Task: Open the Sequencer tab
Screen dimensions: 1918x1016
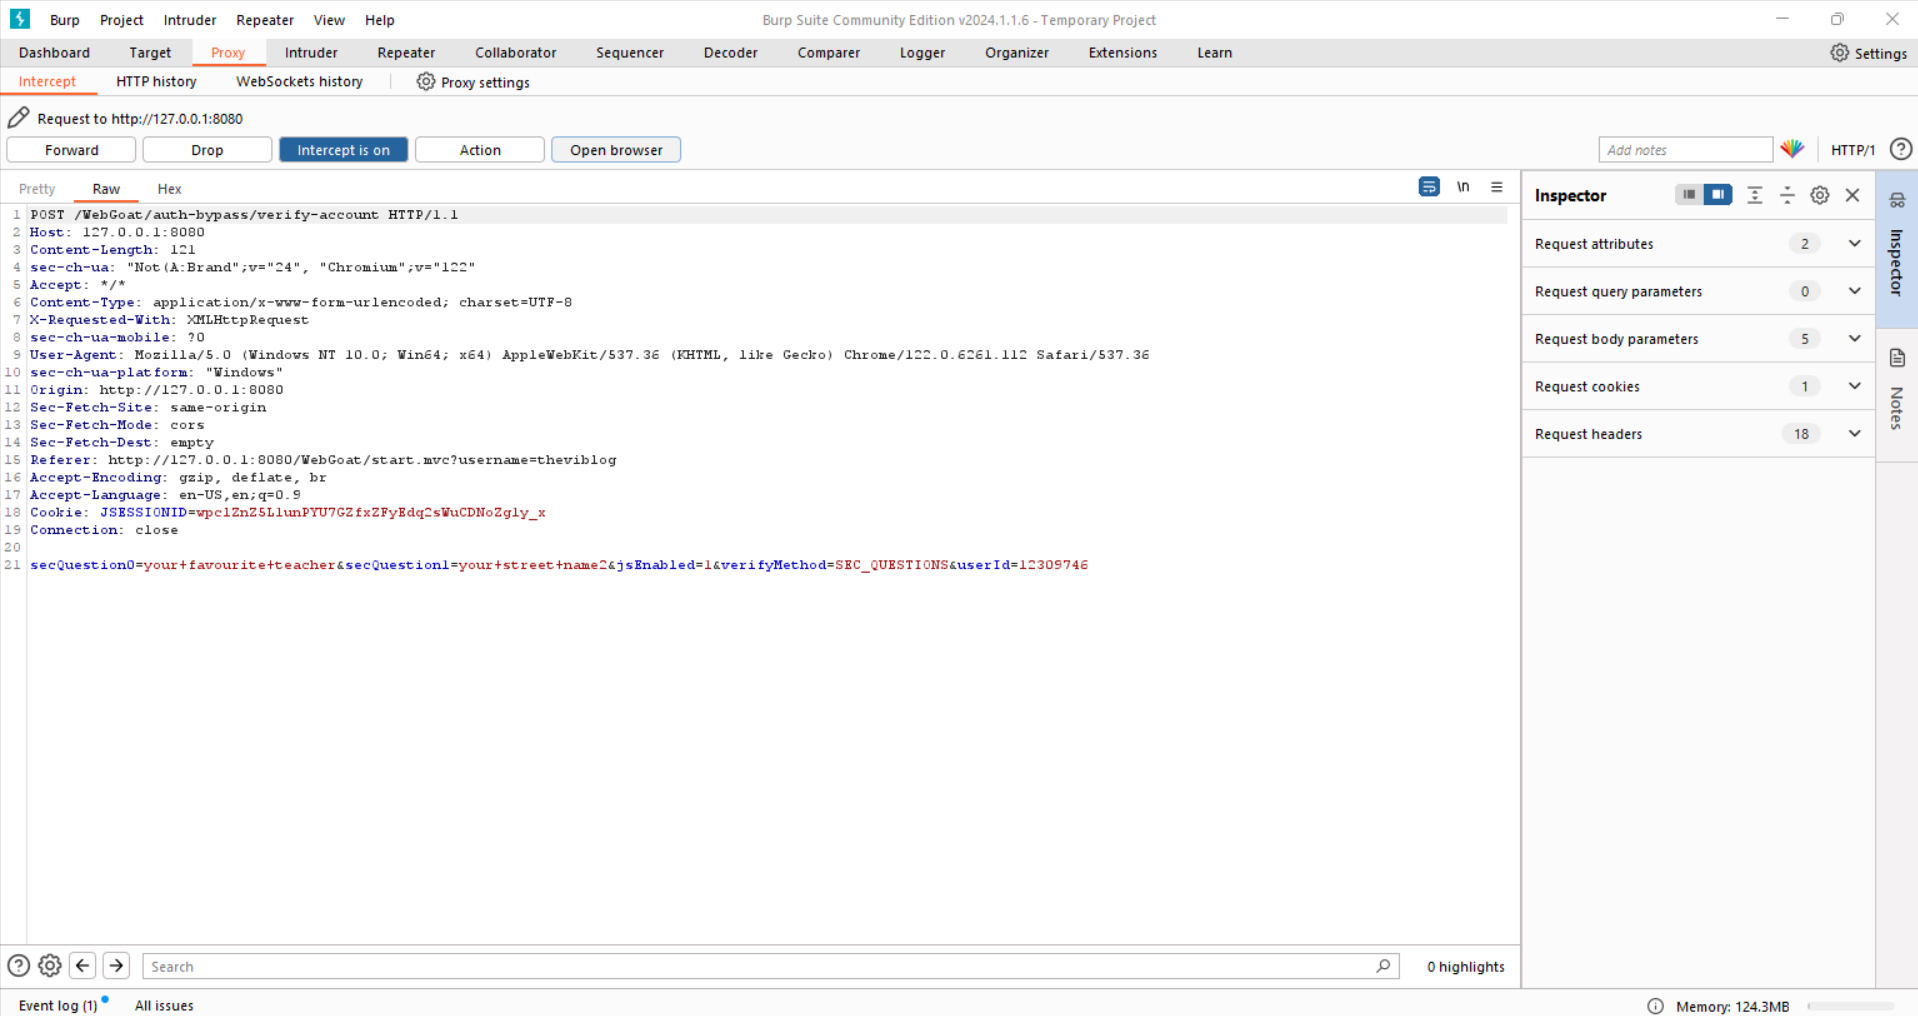Action: tap(629, 53)
